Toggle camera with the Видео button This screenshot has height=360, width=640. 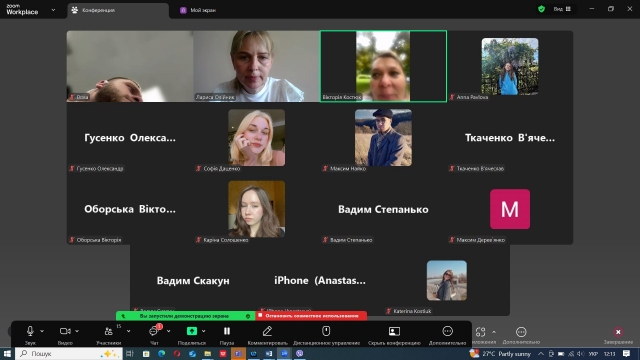[65, 335]
